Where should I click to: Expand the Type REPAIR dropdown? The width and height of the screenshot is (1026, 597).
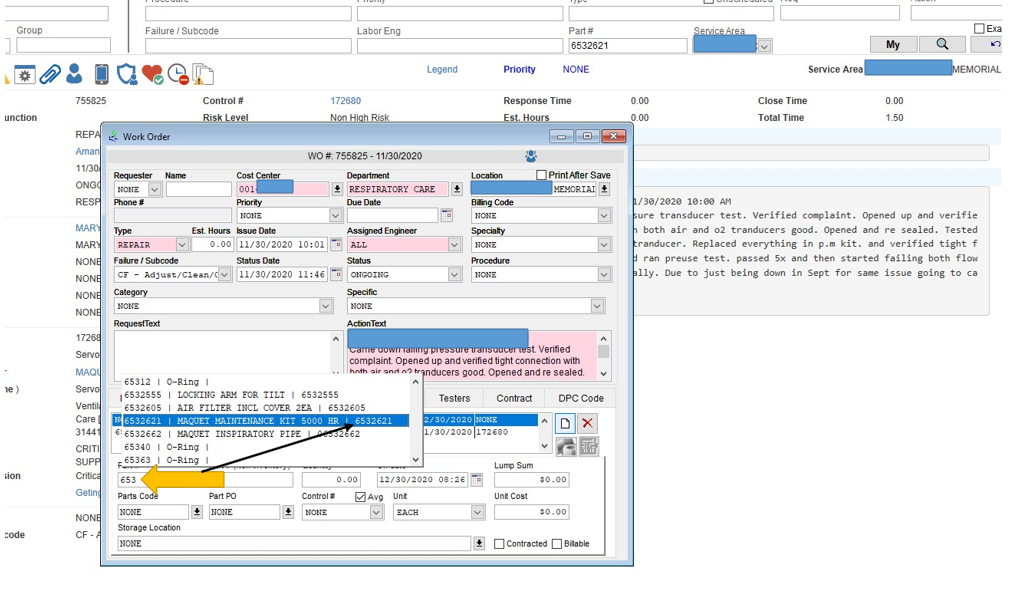tap(183, 244)
